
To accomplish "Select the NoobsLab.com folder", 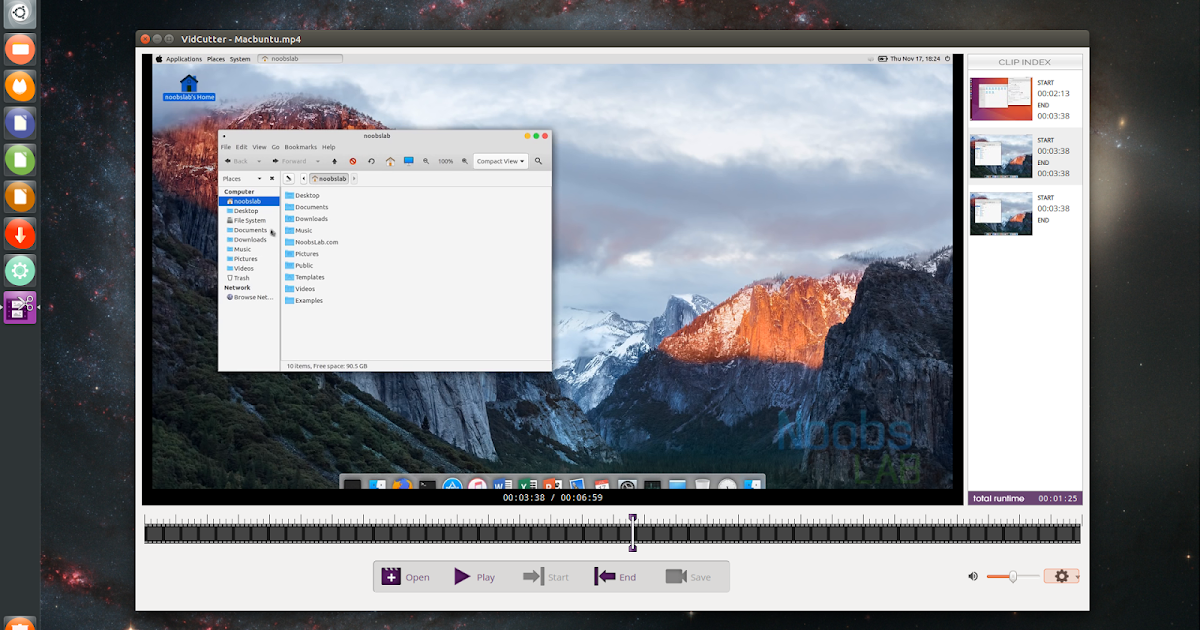I will coord(312,242).
